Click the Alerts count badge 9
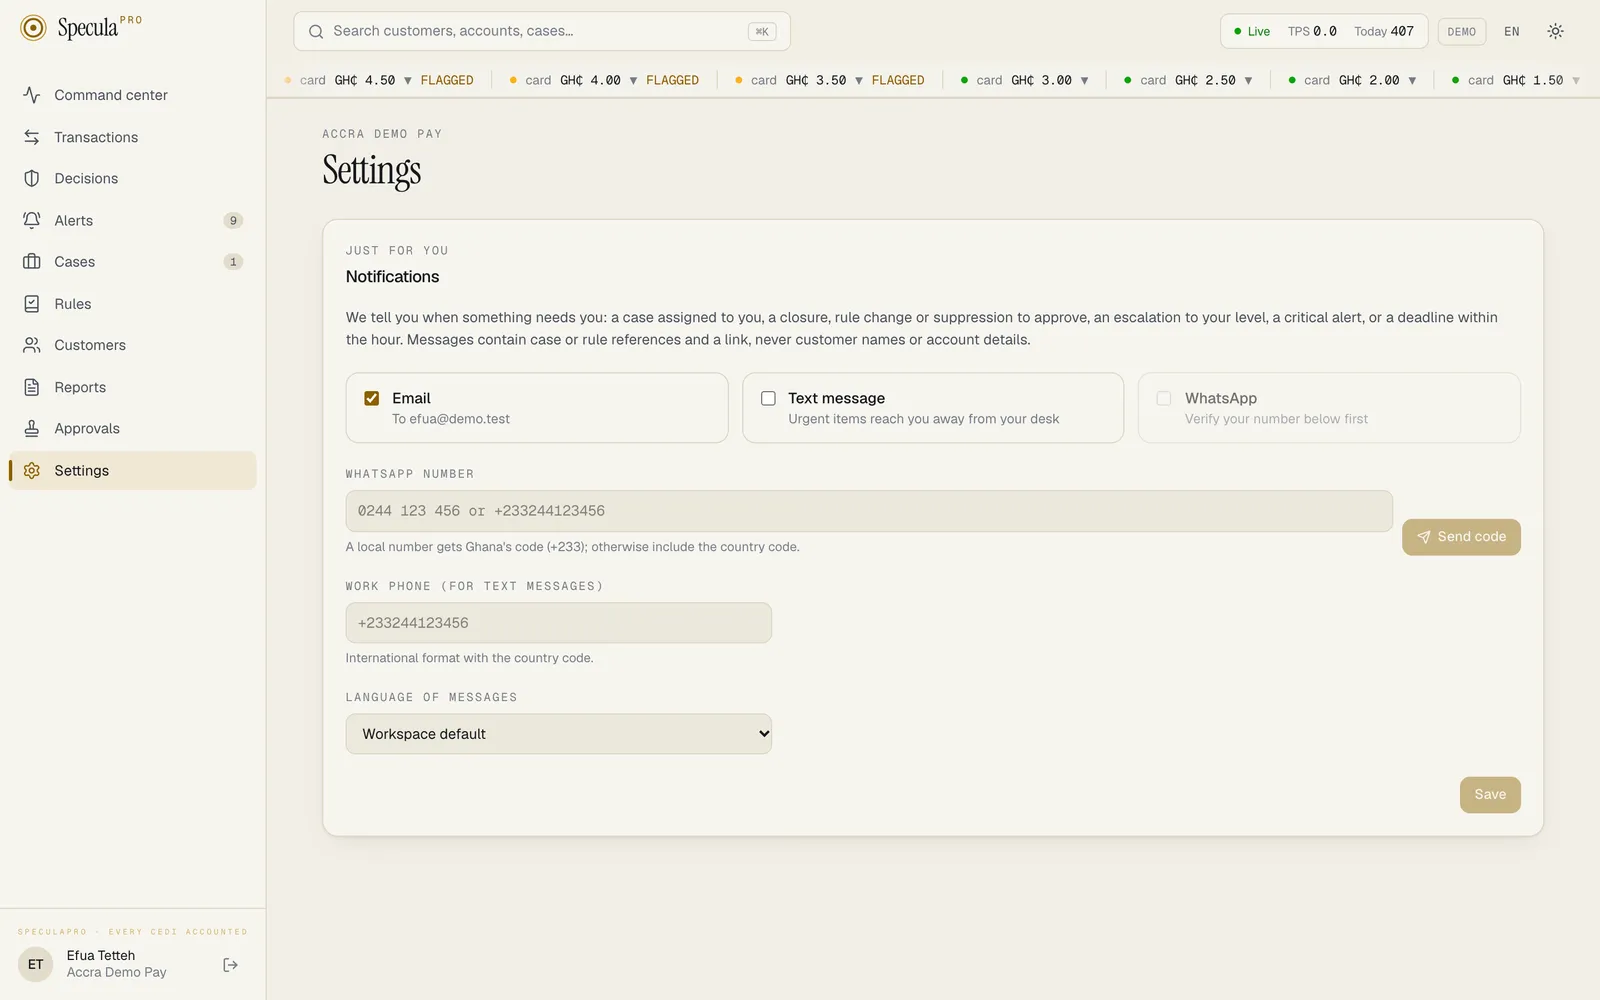 click(x=233, y=221)
